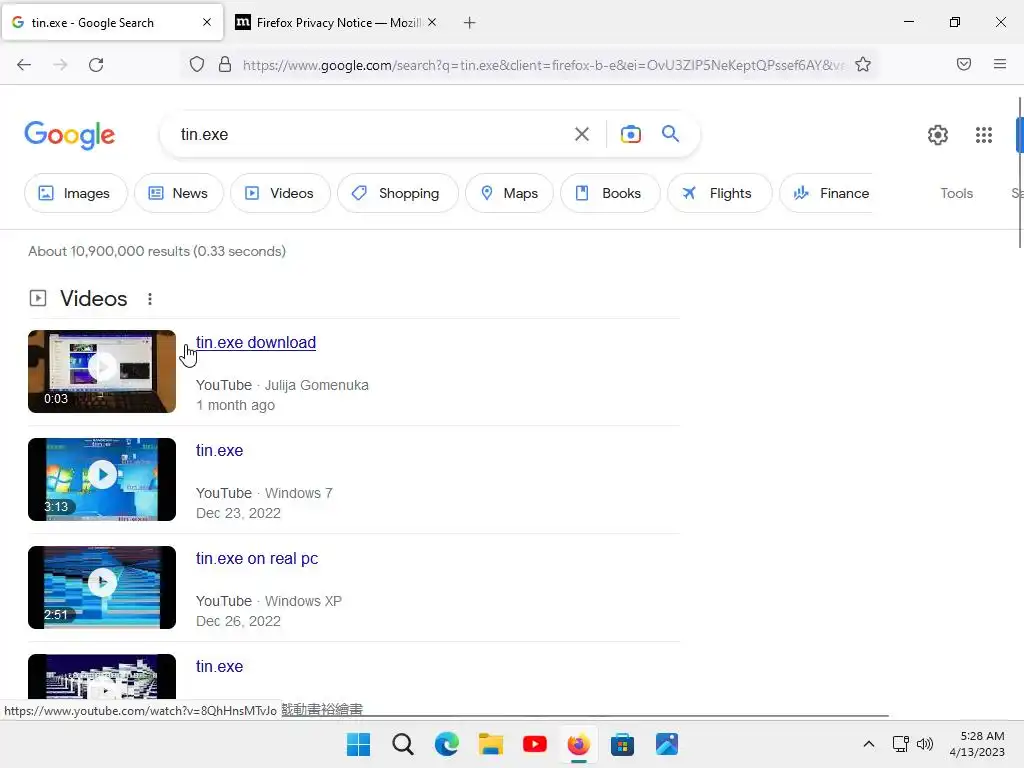Viewport: 1024px width, 768px height.
Task: Click the Firefox icon on the taskbar
Action: pyautogui.click(x=578, y=744)
